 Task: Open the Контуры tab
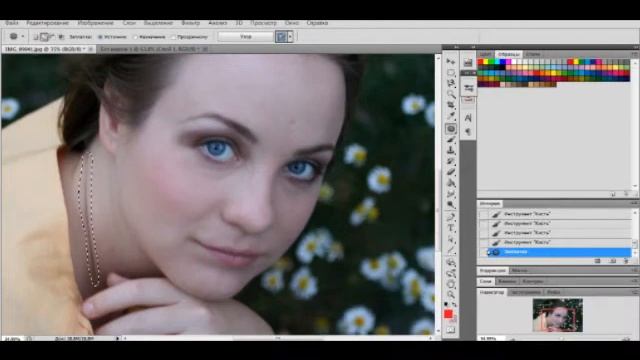tap(533, 281)
